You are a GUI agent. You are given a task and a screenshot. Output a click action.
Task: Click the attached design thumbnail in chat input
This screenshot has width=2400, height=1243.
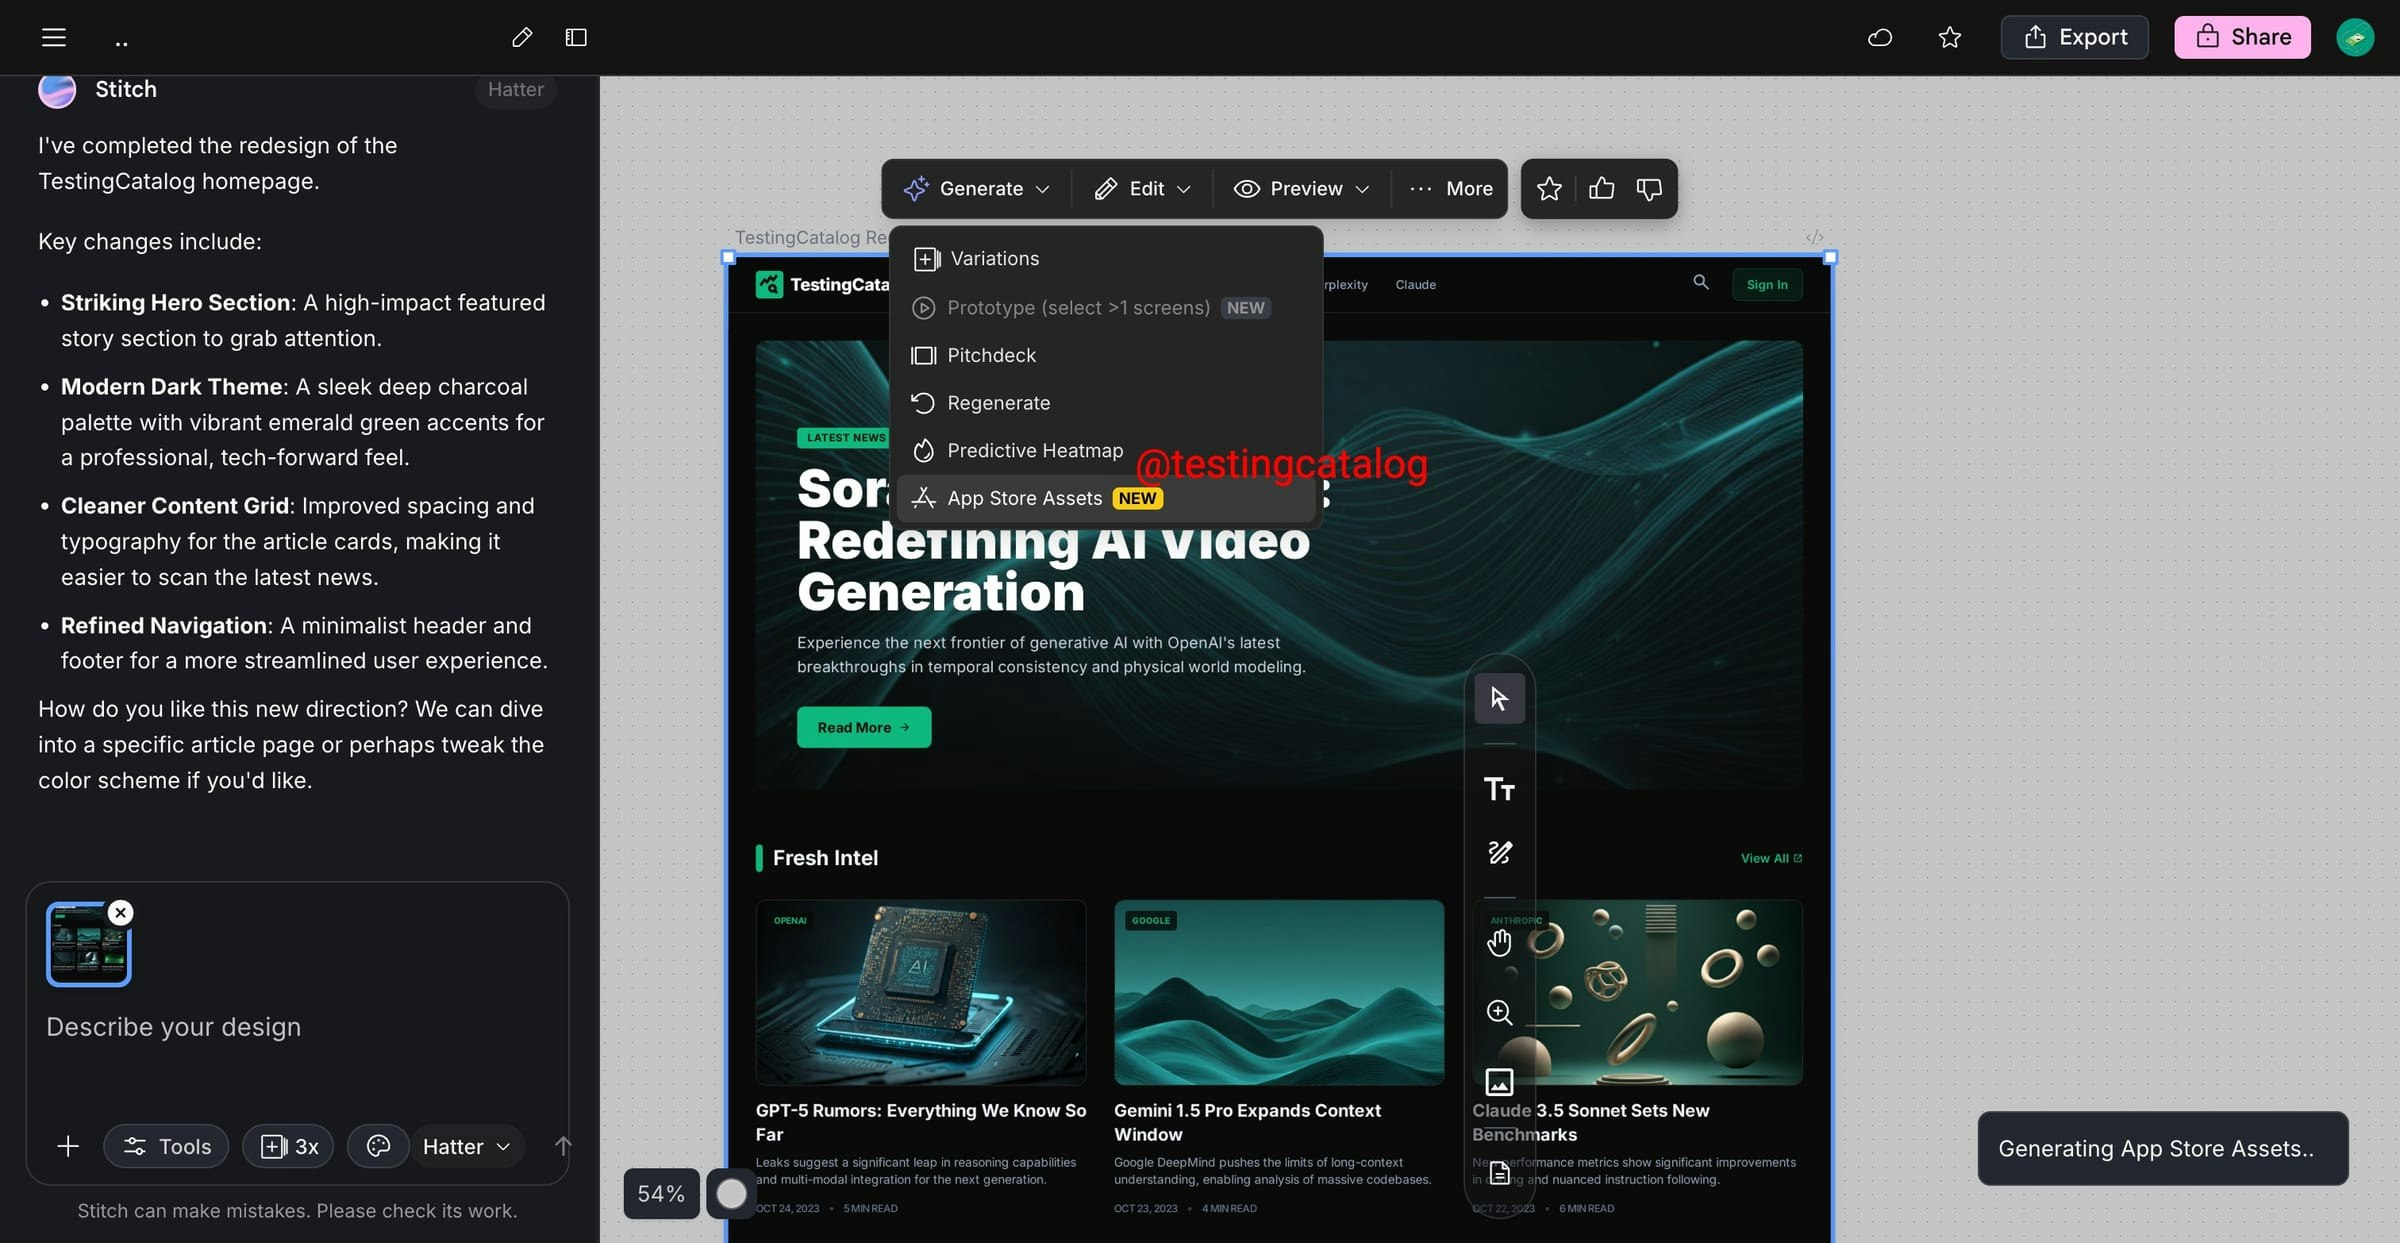88,942
